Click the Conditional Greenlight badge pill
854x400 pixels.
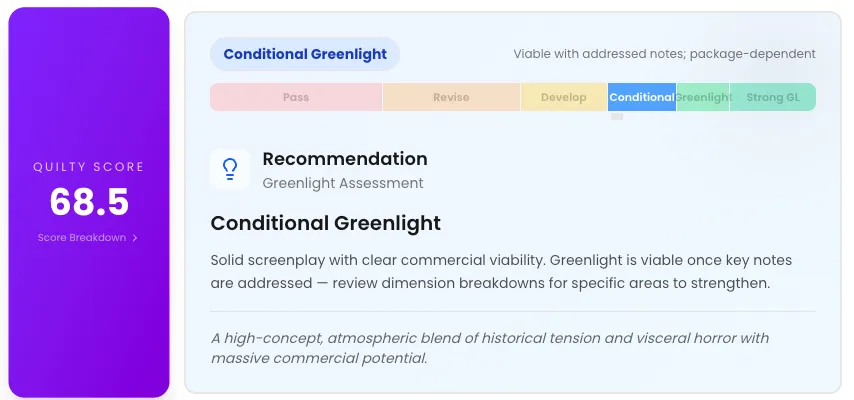[x=305, y=54]
